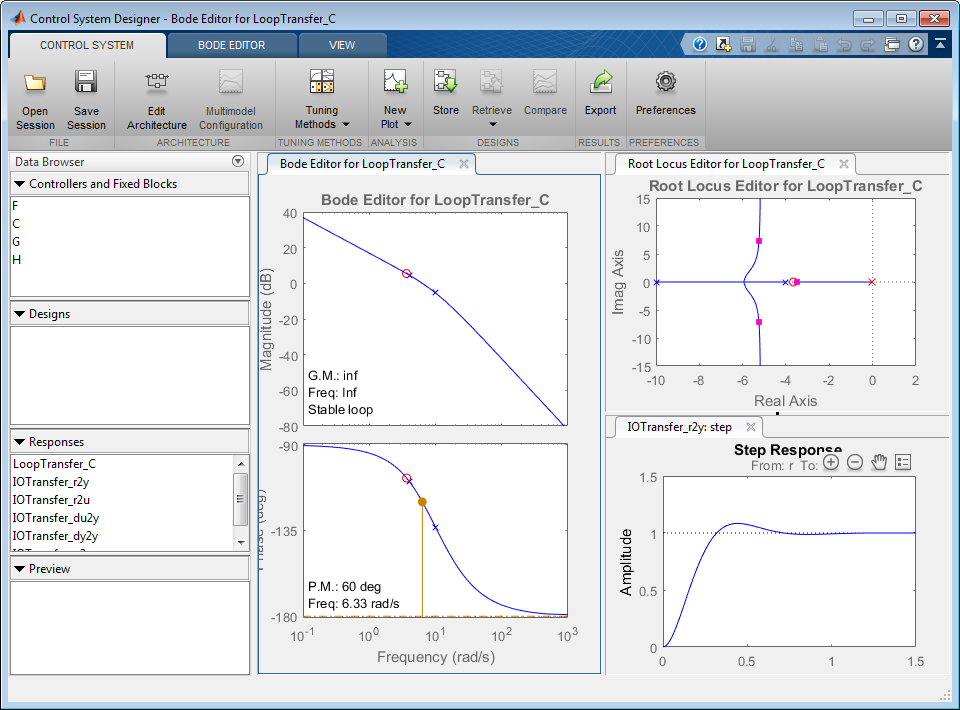Collapse the Responses section
Image resolution: width=960 pixels, height=710 pixels.
[x=22, y=441]
